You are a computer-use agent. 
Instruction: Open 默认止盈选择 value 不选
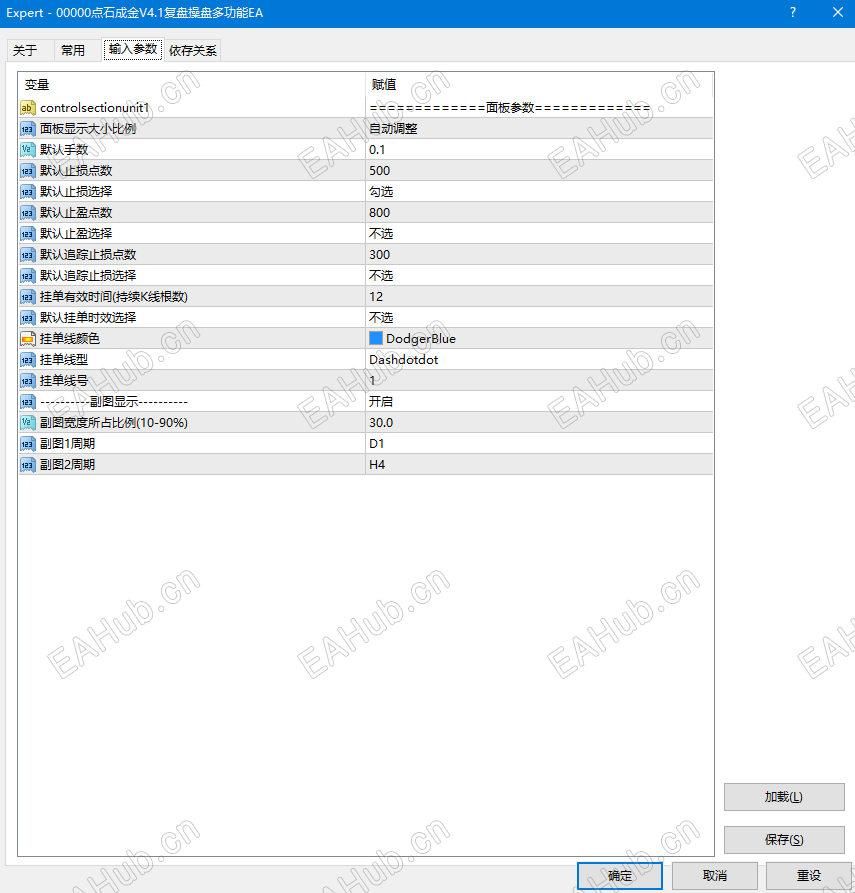pyautogui.click(x=539, y=234)
